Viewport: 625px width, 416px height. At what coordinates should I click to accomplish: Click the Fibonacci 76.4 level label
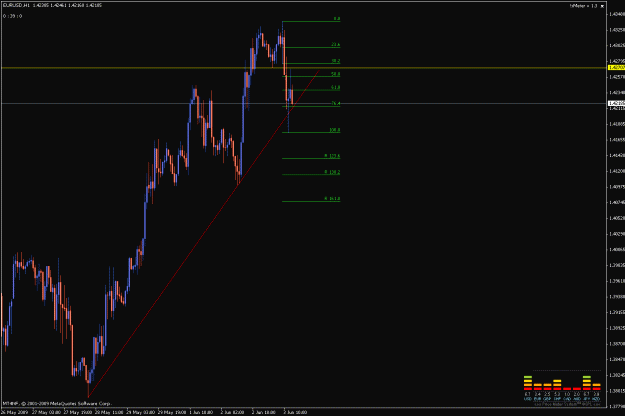pyautogui.click(x=336, y=104)
